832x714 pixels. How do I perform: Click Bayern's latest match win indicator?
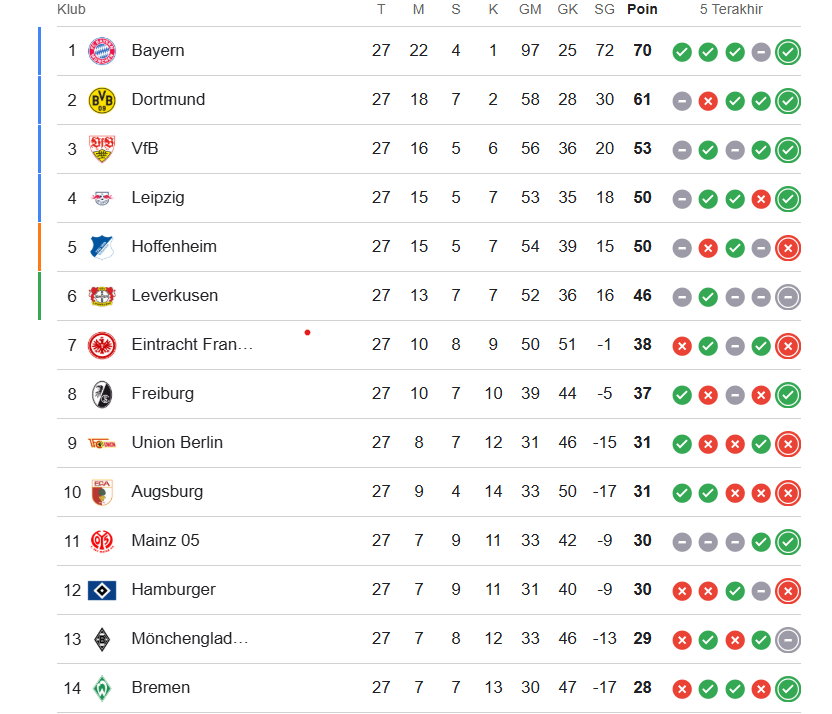pos(788,52)
